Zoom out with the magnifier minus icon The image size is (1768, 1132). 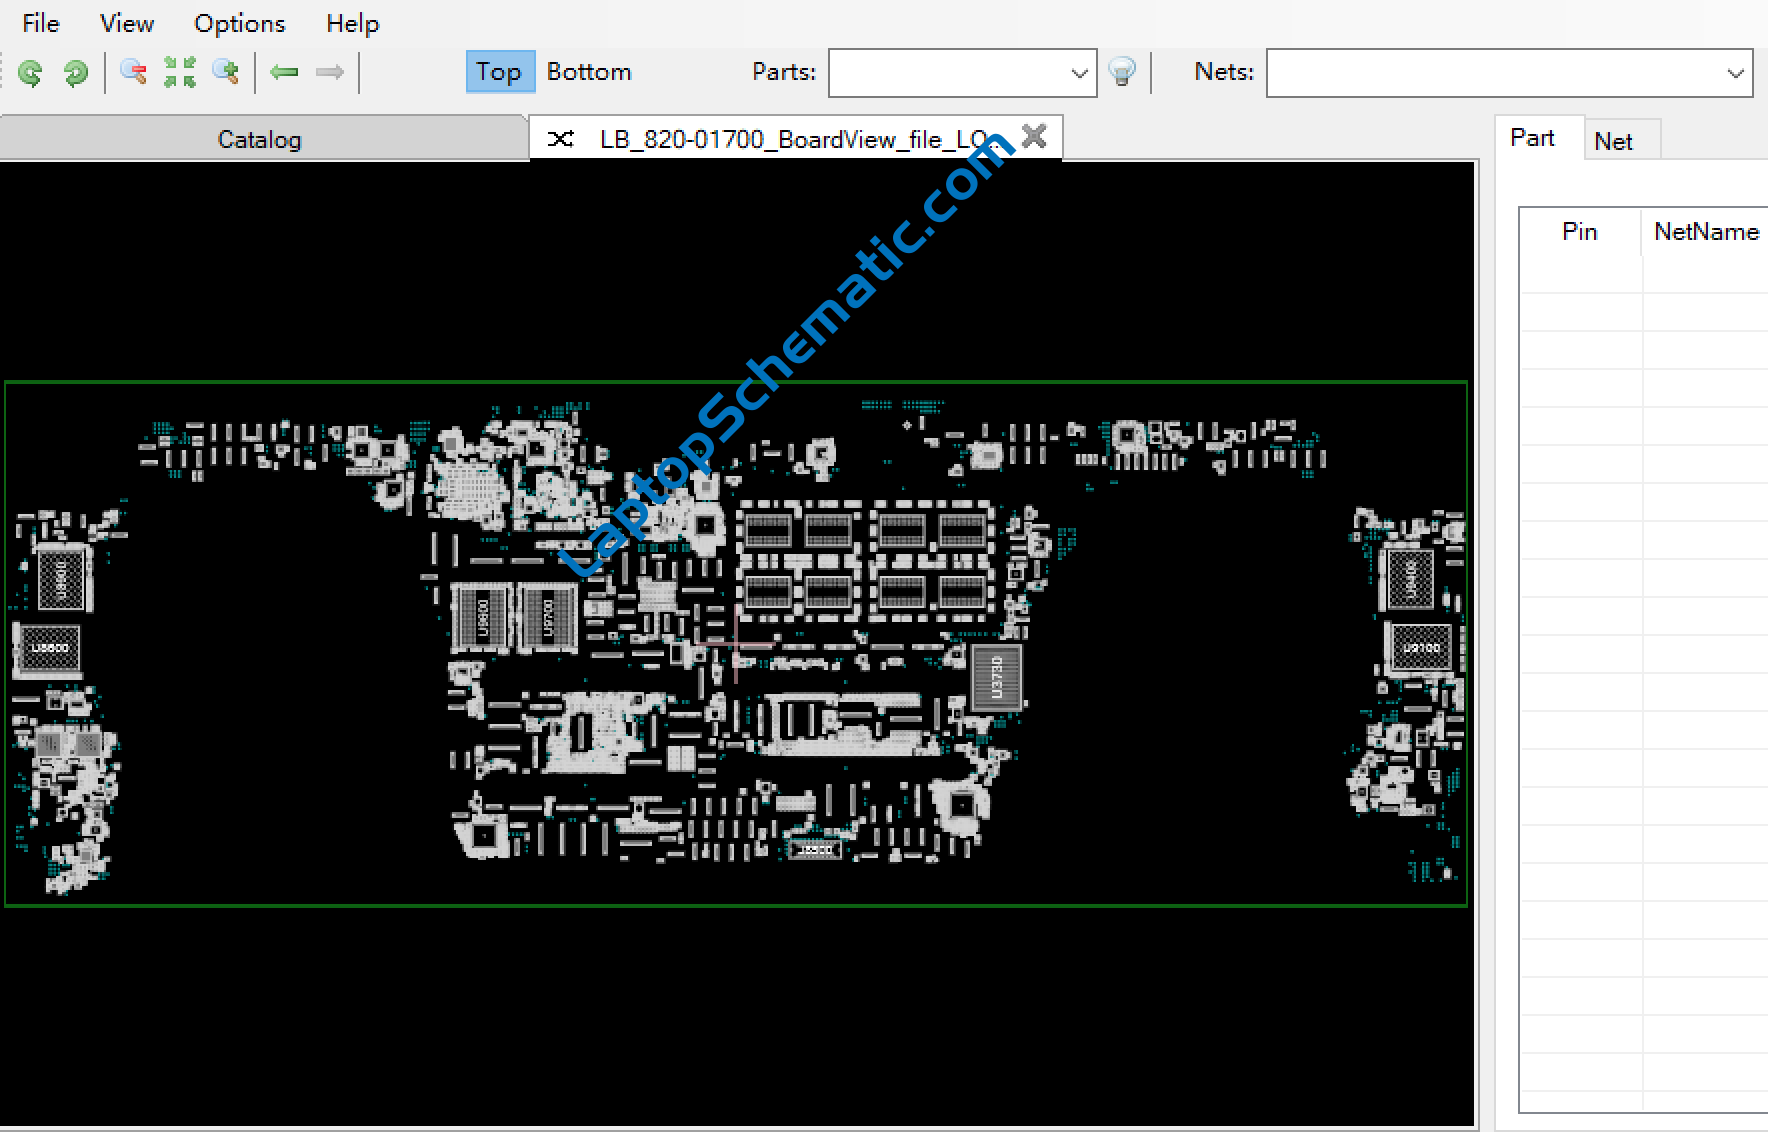(133, 73)
